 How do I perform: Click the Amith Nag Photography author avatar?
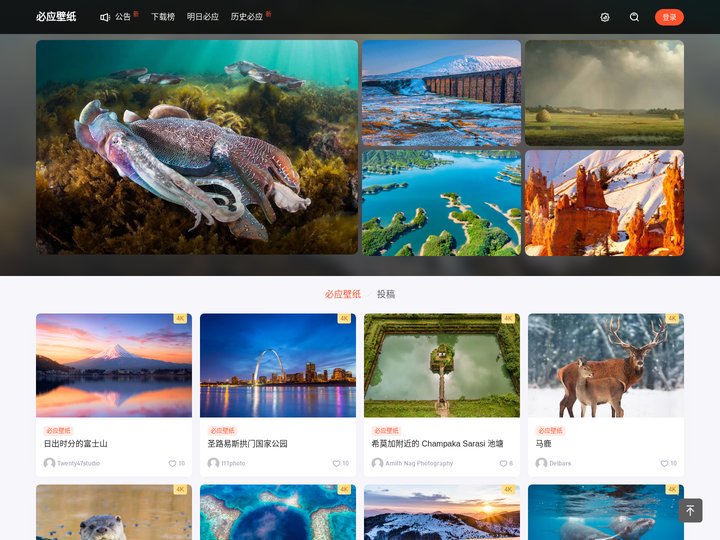pos(377,463)
